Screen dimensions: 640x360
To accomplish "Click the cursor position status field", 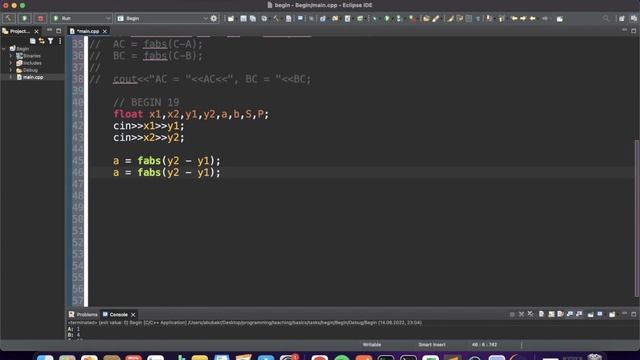I will pos(484,345).
